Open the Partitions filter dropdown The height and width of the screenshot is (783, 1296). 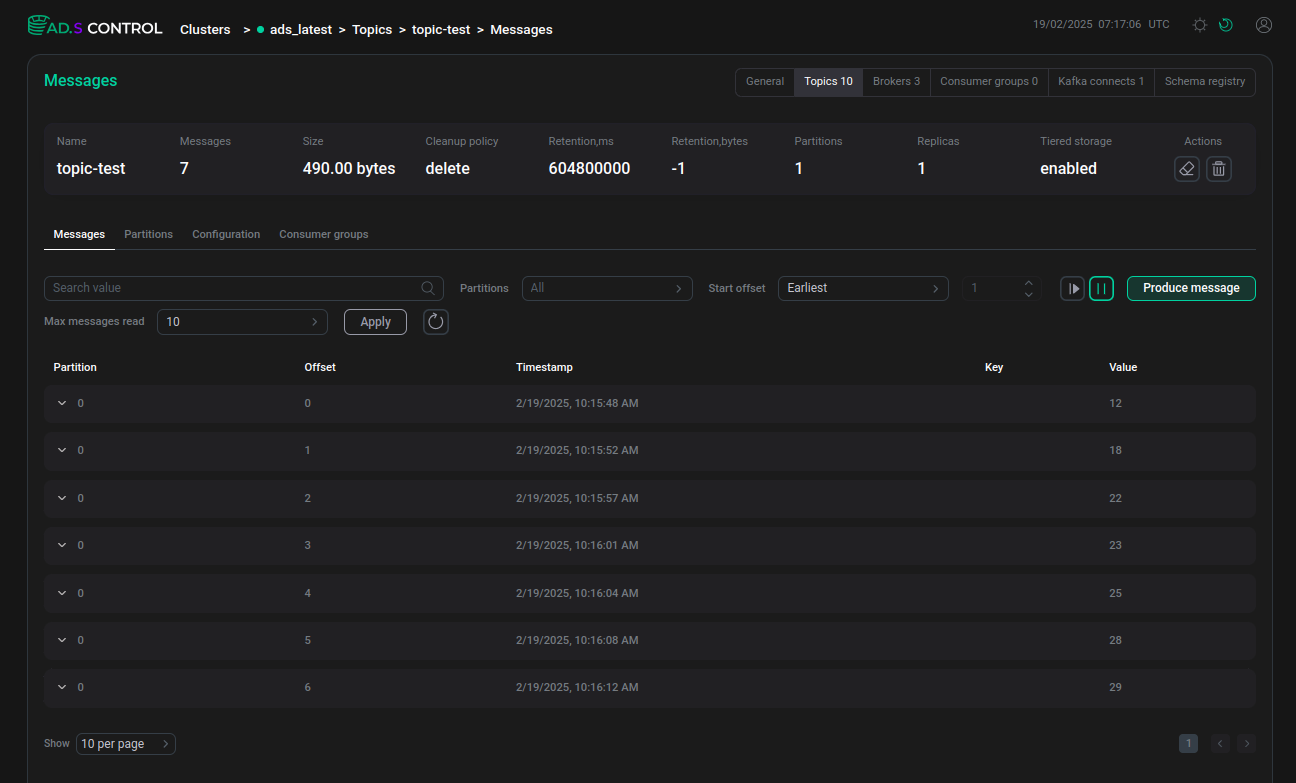(607, 288)
